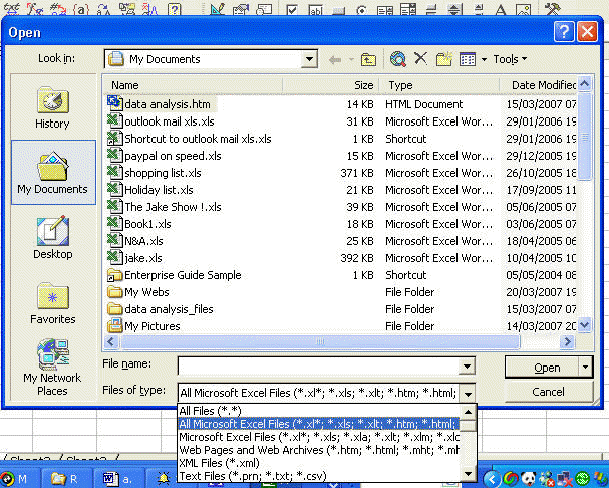Select the file N&A.xls

tap(144, 241)
